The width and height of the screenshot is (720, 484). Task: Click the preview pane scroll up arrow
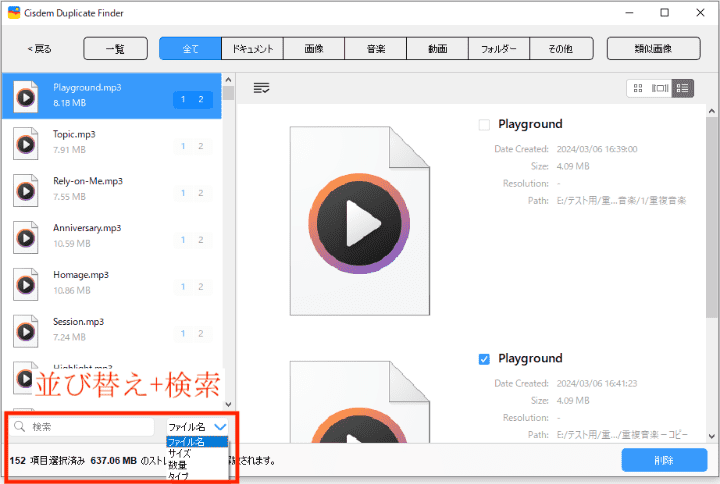[711, 111]
